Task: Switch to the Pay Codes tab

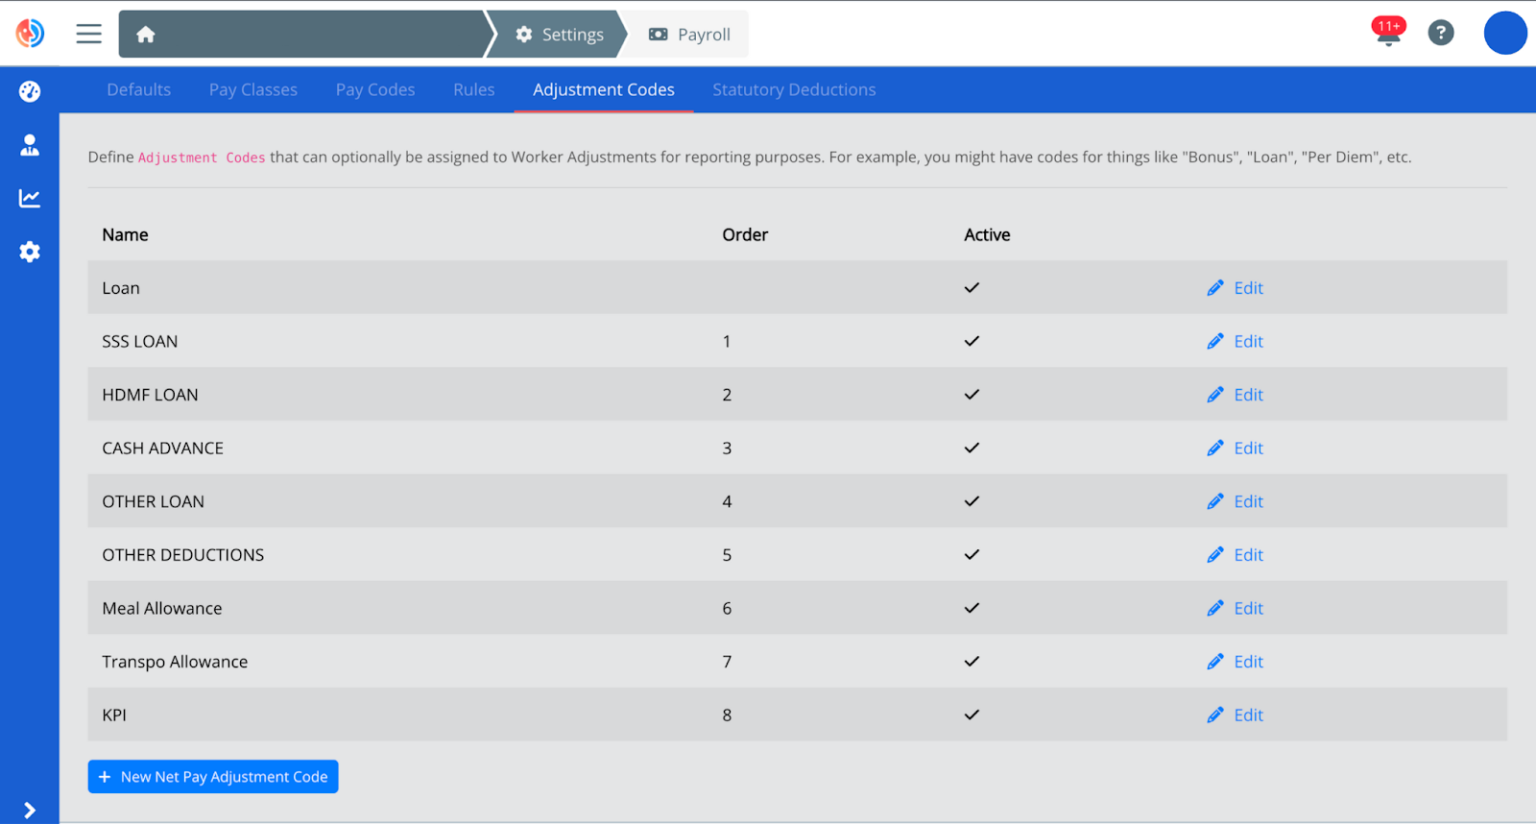Action: click(x=375, y=90)
